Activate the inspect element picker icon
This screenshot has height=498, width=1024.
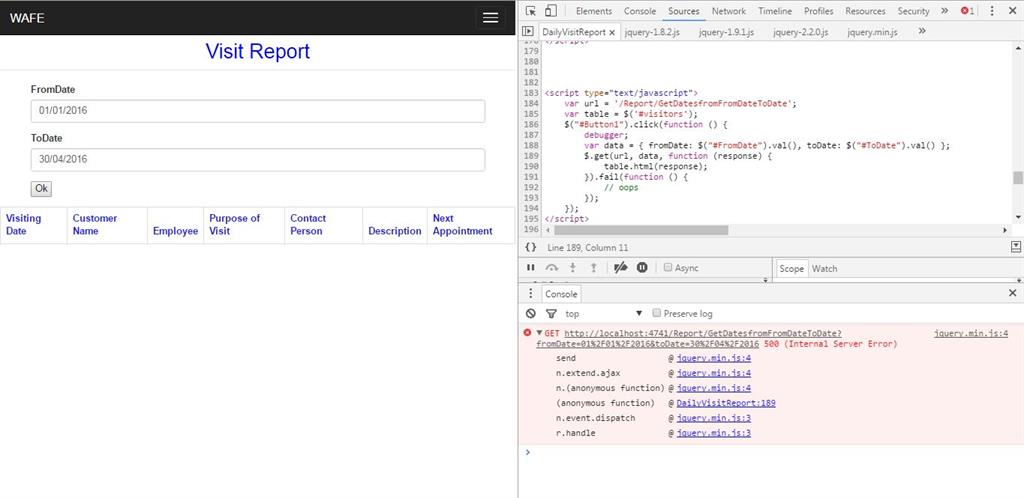[x=530, y=11]
